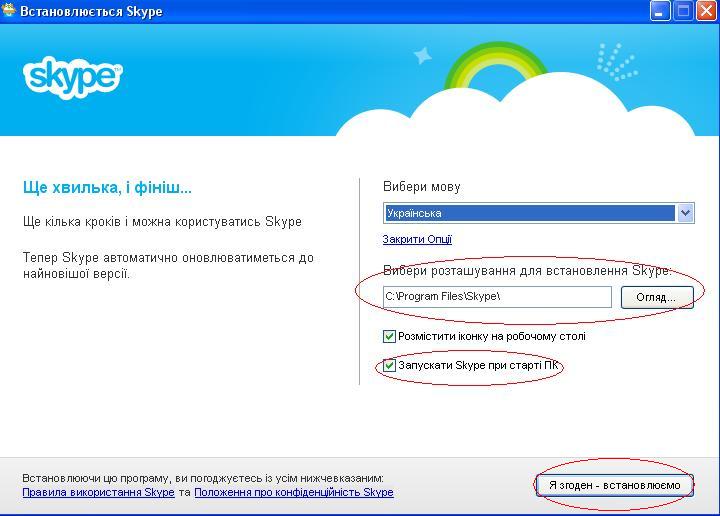Maximize the Skype installer window
720x516 pixels.
[x=683, y=11]
